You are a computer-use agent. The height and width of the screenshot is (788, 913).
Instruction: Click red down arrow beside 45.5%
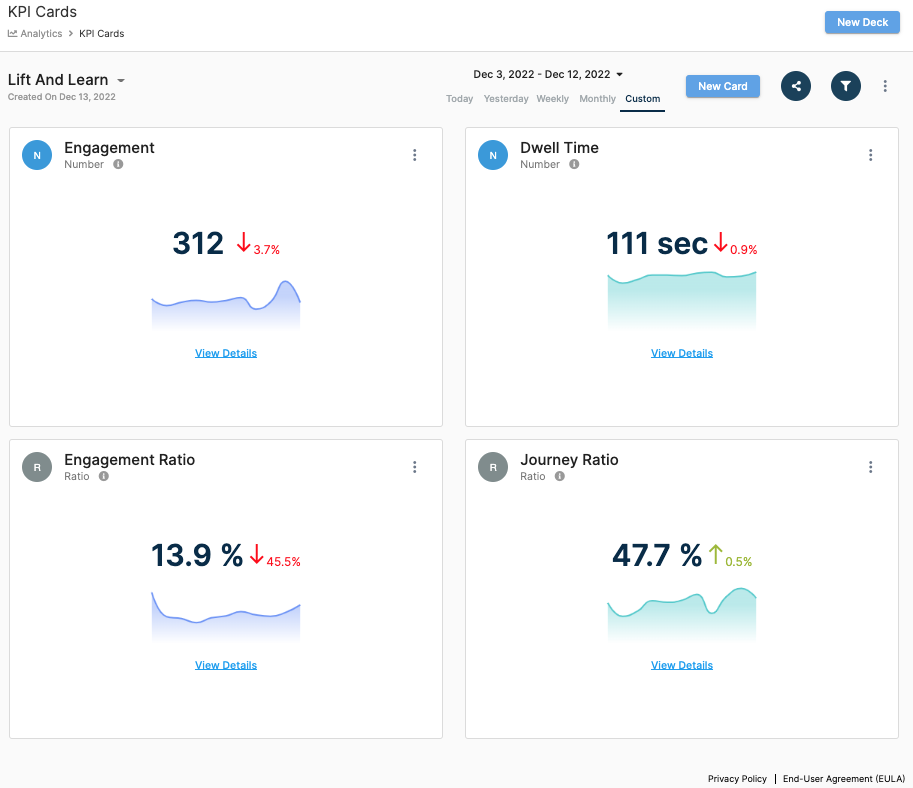257,554
